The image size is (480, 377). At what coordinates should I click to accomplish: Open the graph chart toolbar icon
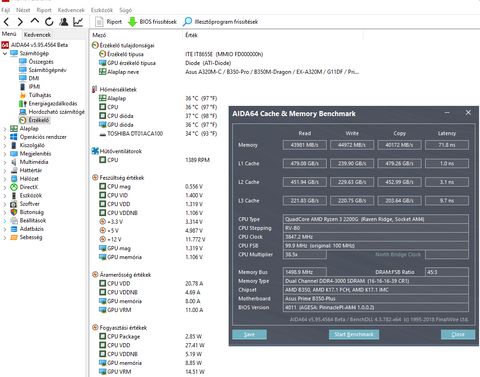[x=78, y=22]
